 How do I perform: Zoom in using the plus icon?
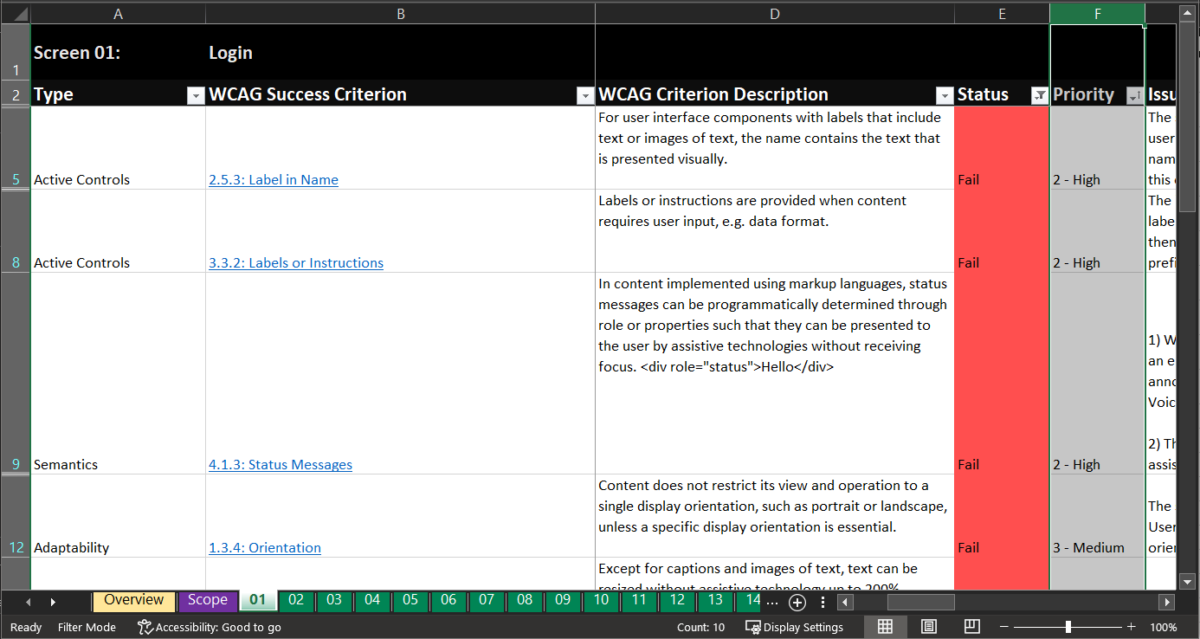pyautogui.click(x=1131, y=626)
